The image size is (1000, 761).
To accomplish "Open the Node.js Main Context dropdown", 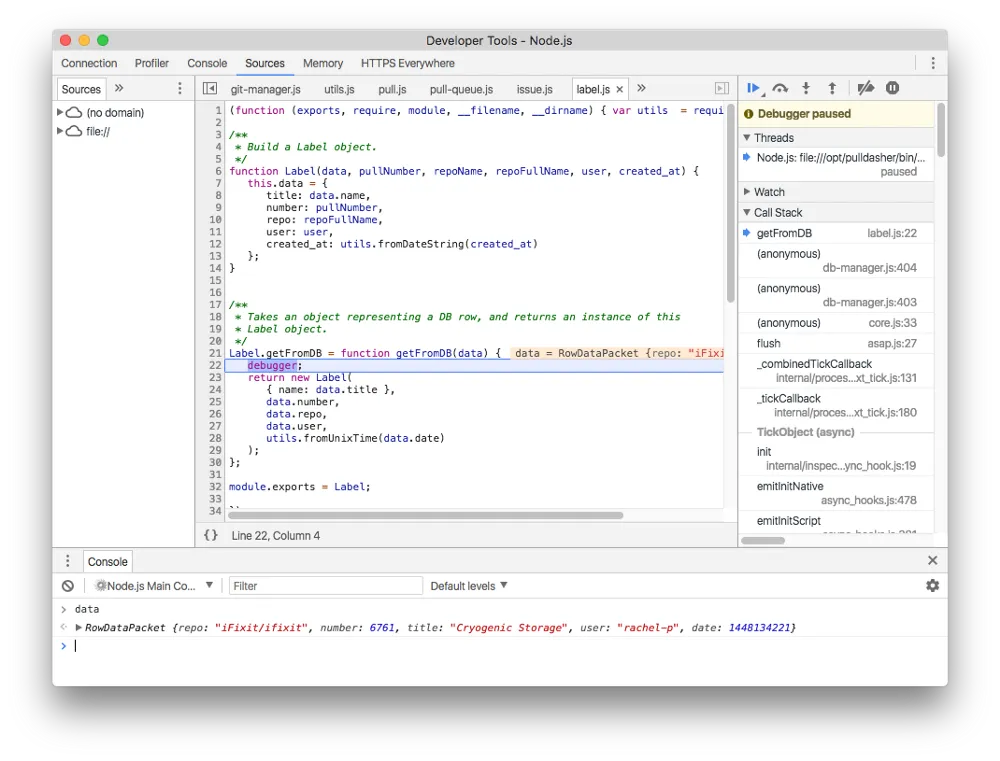I will pos(153,586).
